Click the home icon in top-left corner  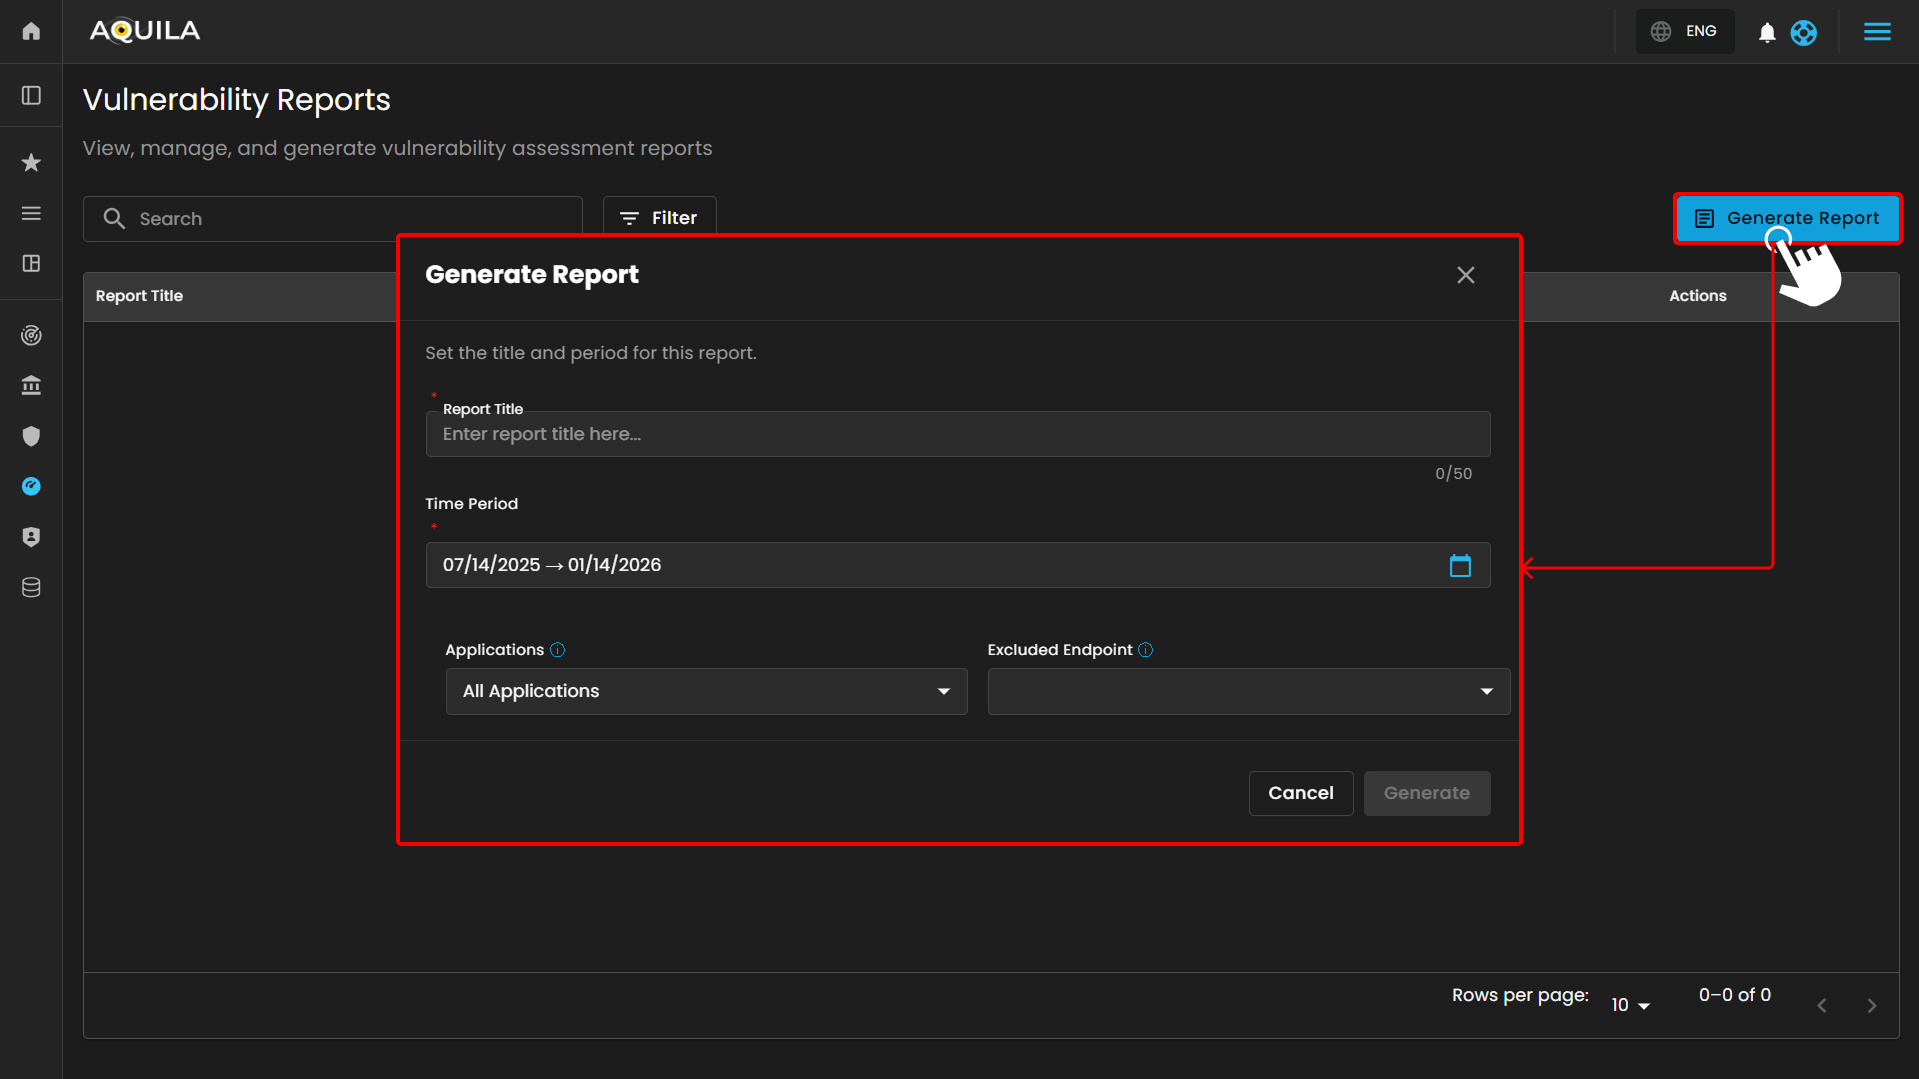(31, 31)
